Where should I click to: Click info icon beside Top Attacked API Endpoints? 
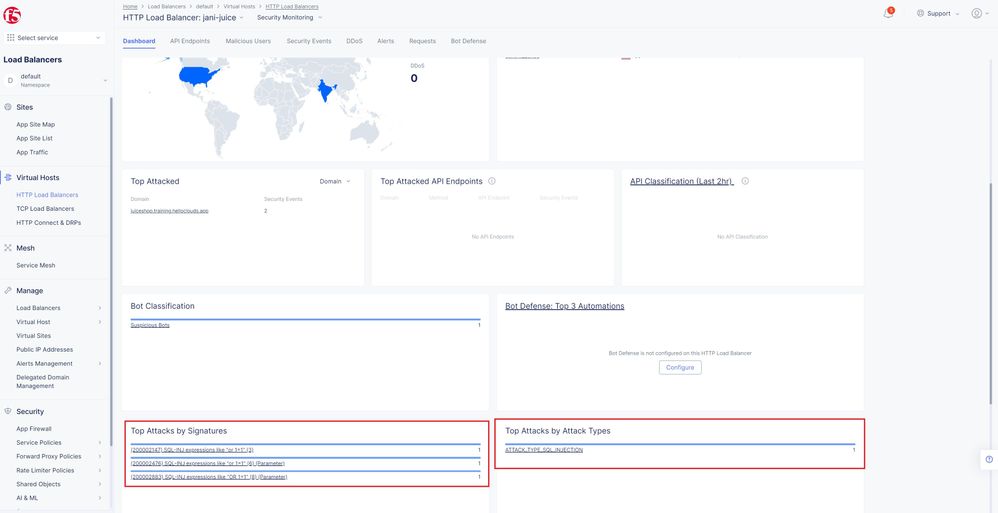[491, 181]
